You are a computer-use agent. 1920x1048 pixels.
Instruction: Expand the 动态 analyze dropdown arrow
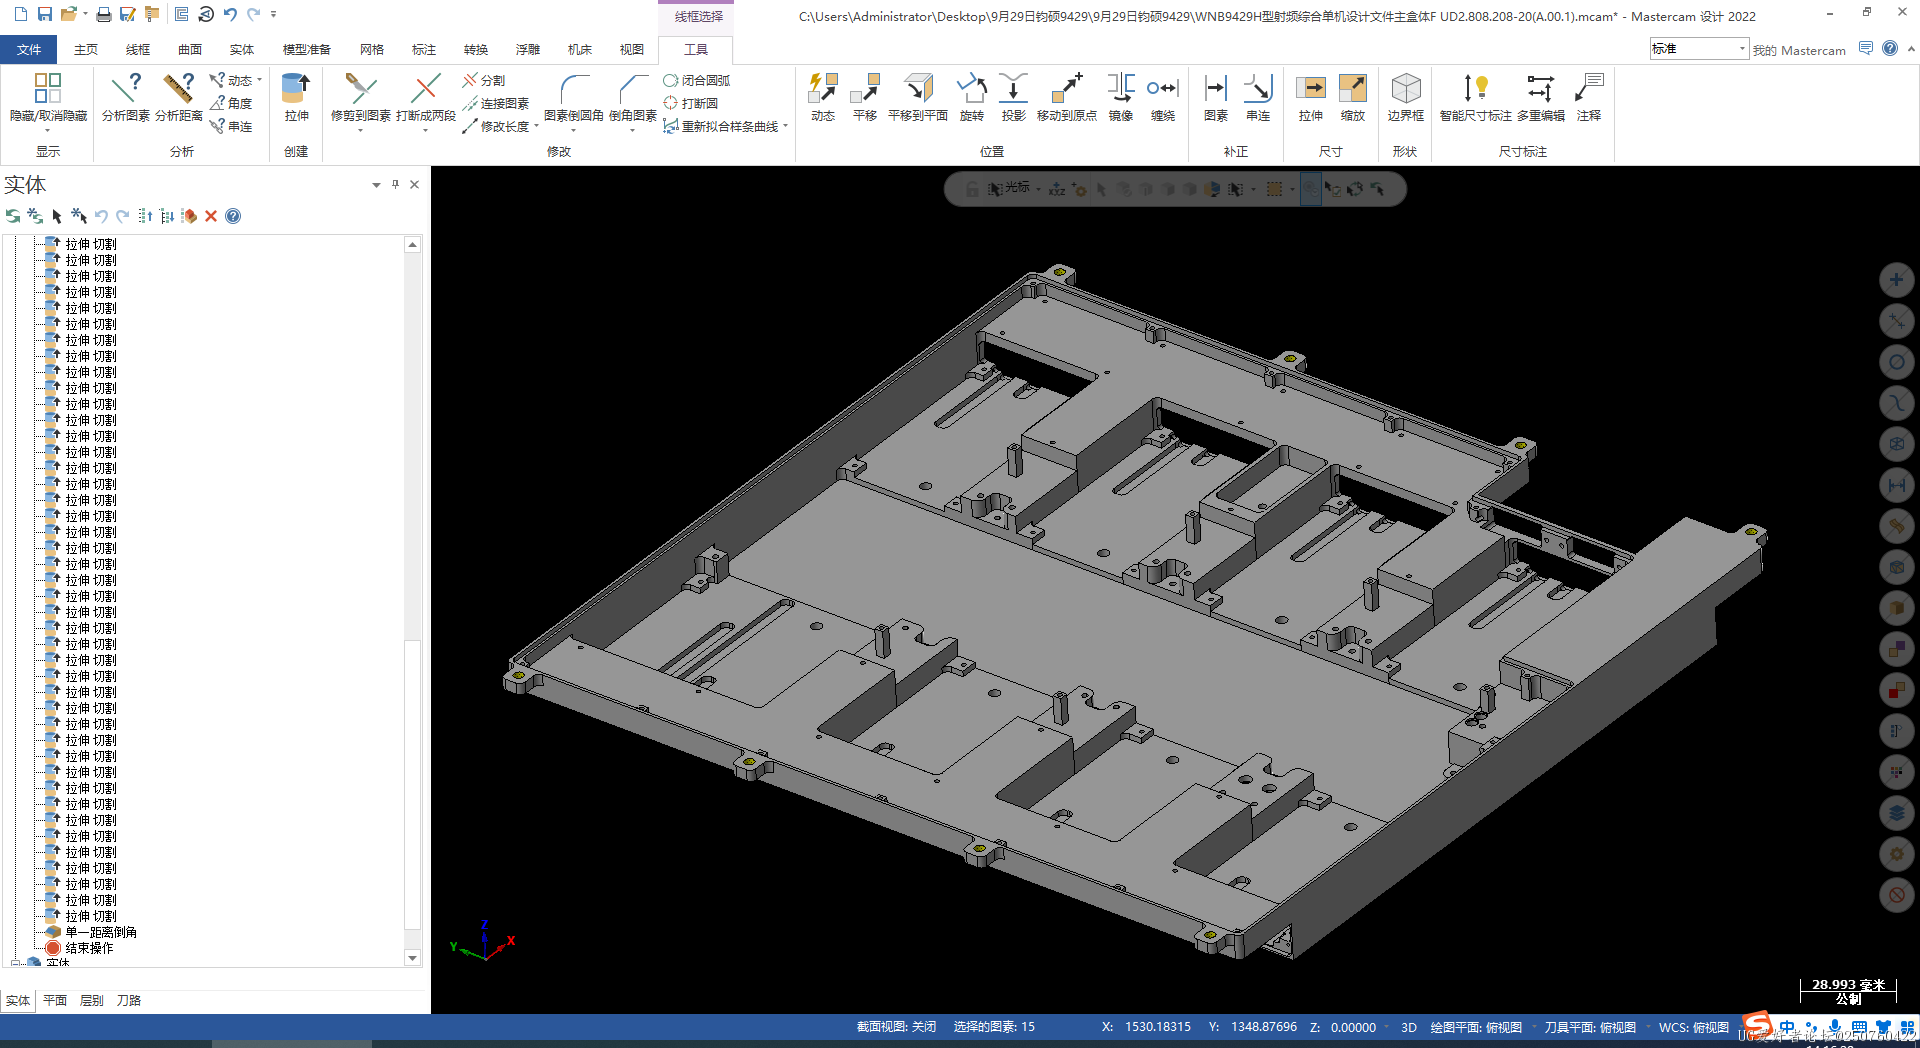259,80
